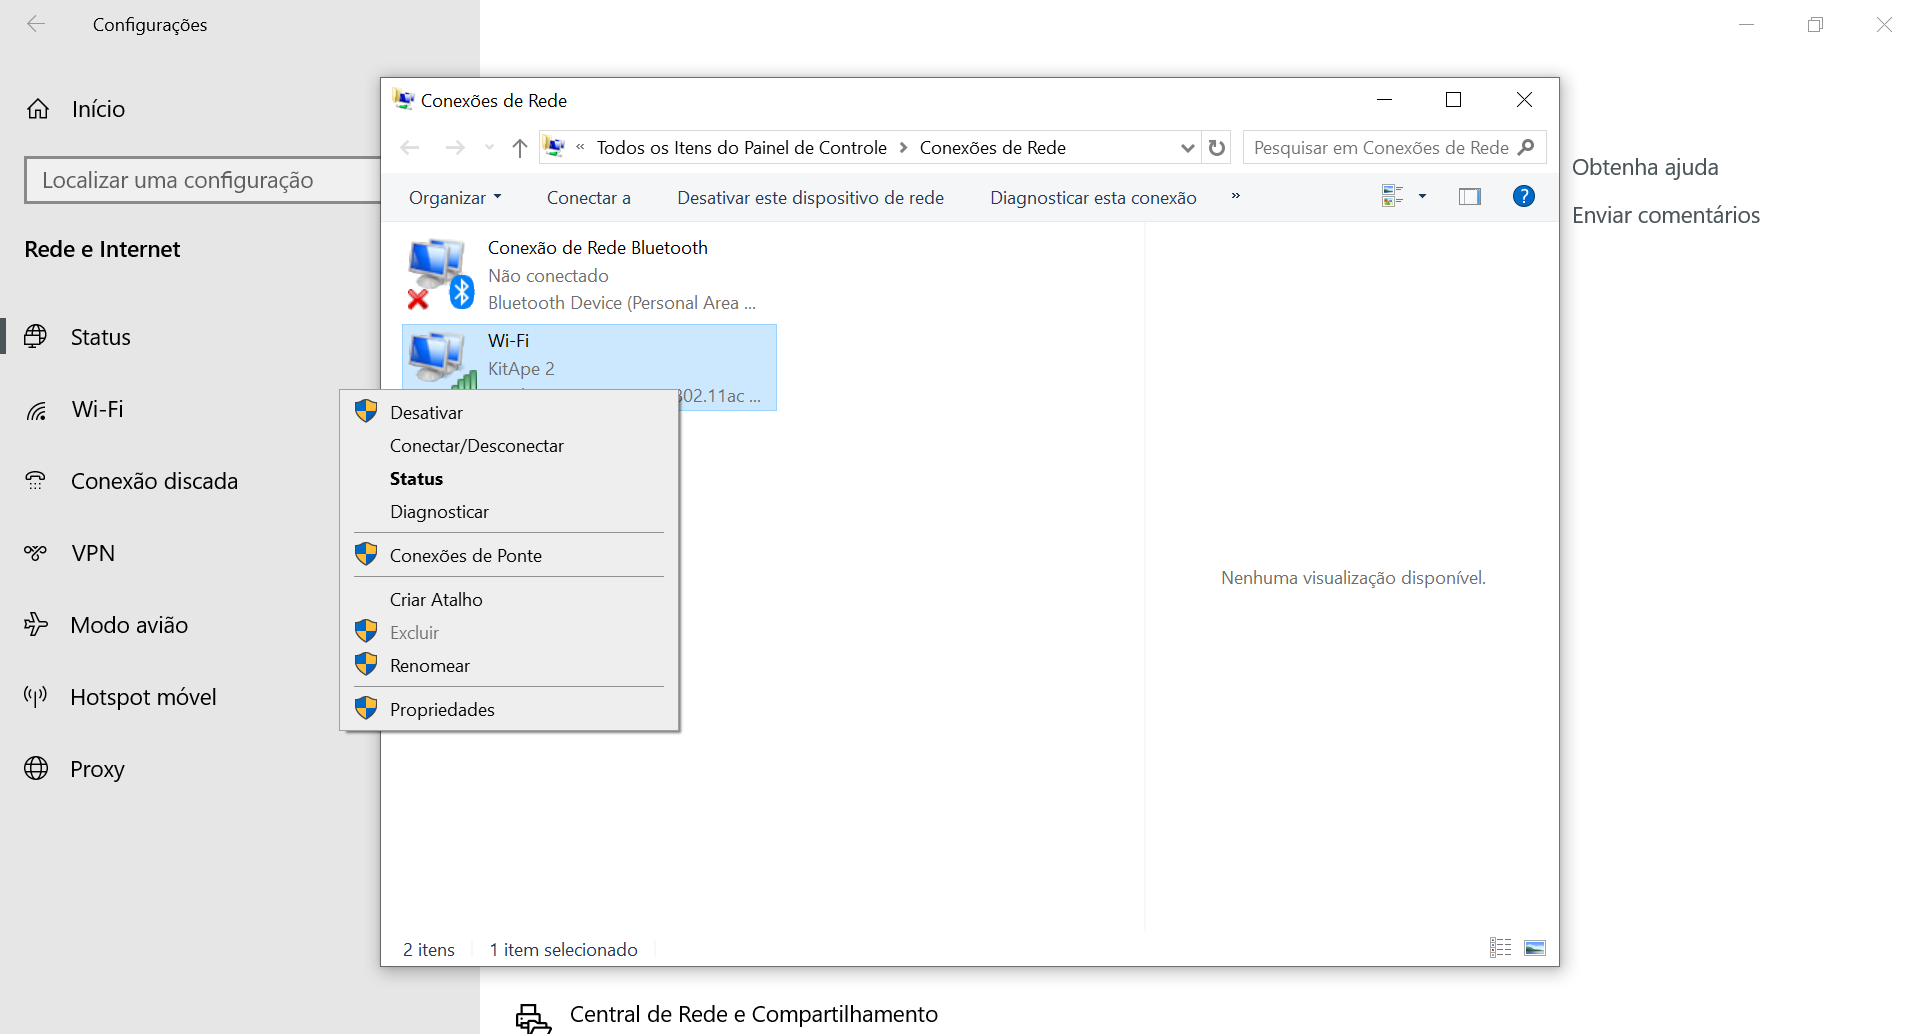Image resolution: width=1920 pixels, height=1034 pixels.
Task: Go up one folder level
Action: point(520,148)
